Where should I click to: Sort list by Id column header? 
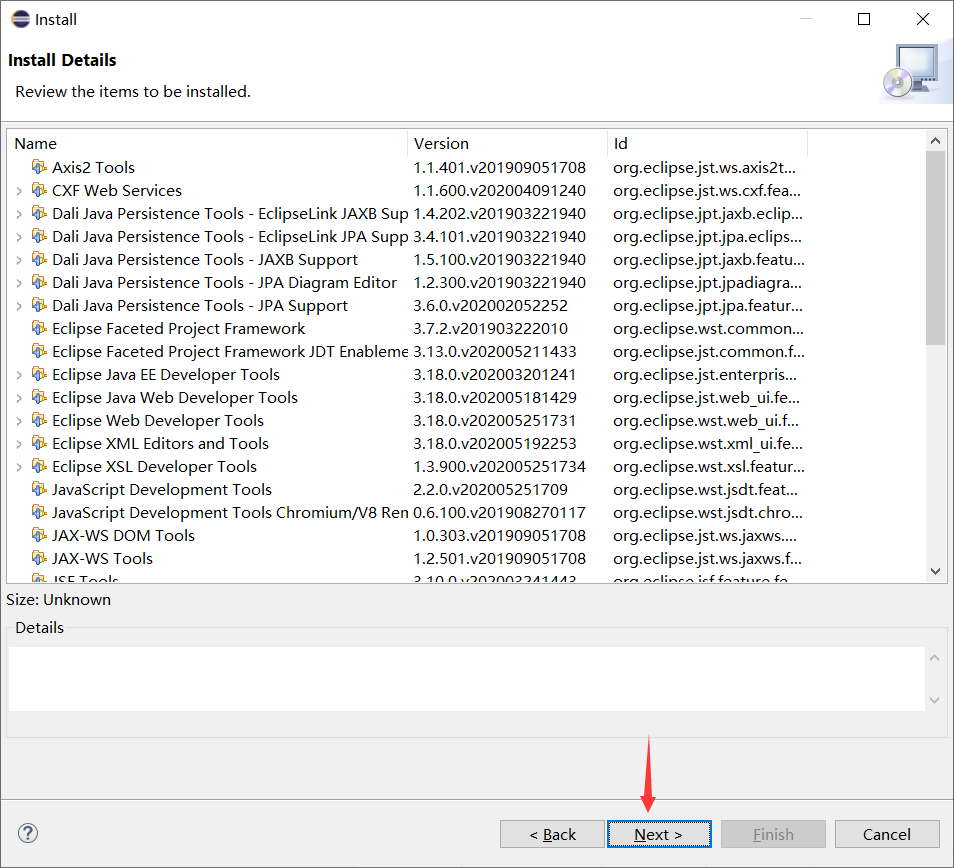pyautogui.click(x=708, y=144)
